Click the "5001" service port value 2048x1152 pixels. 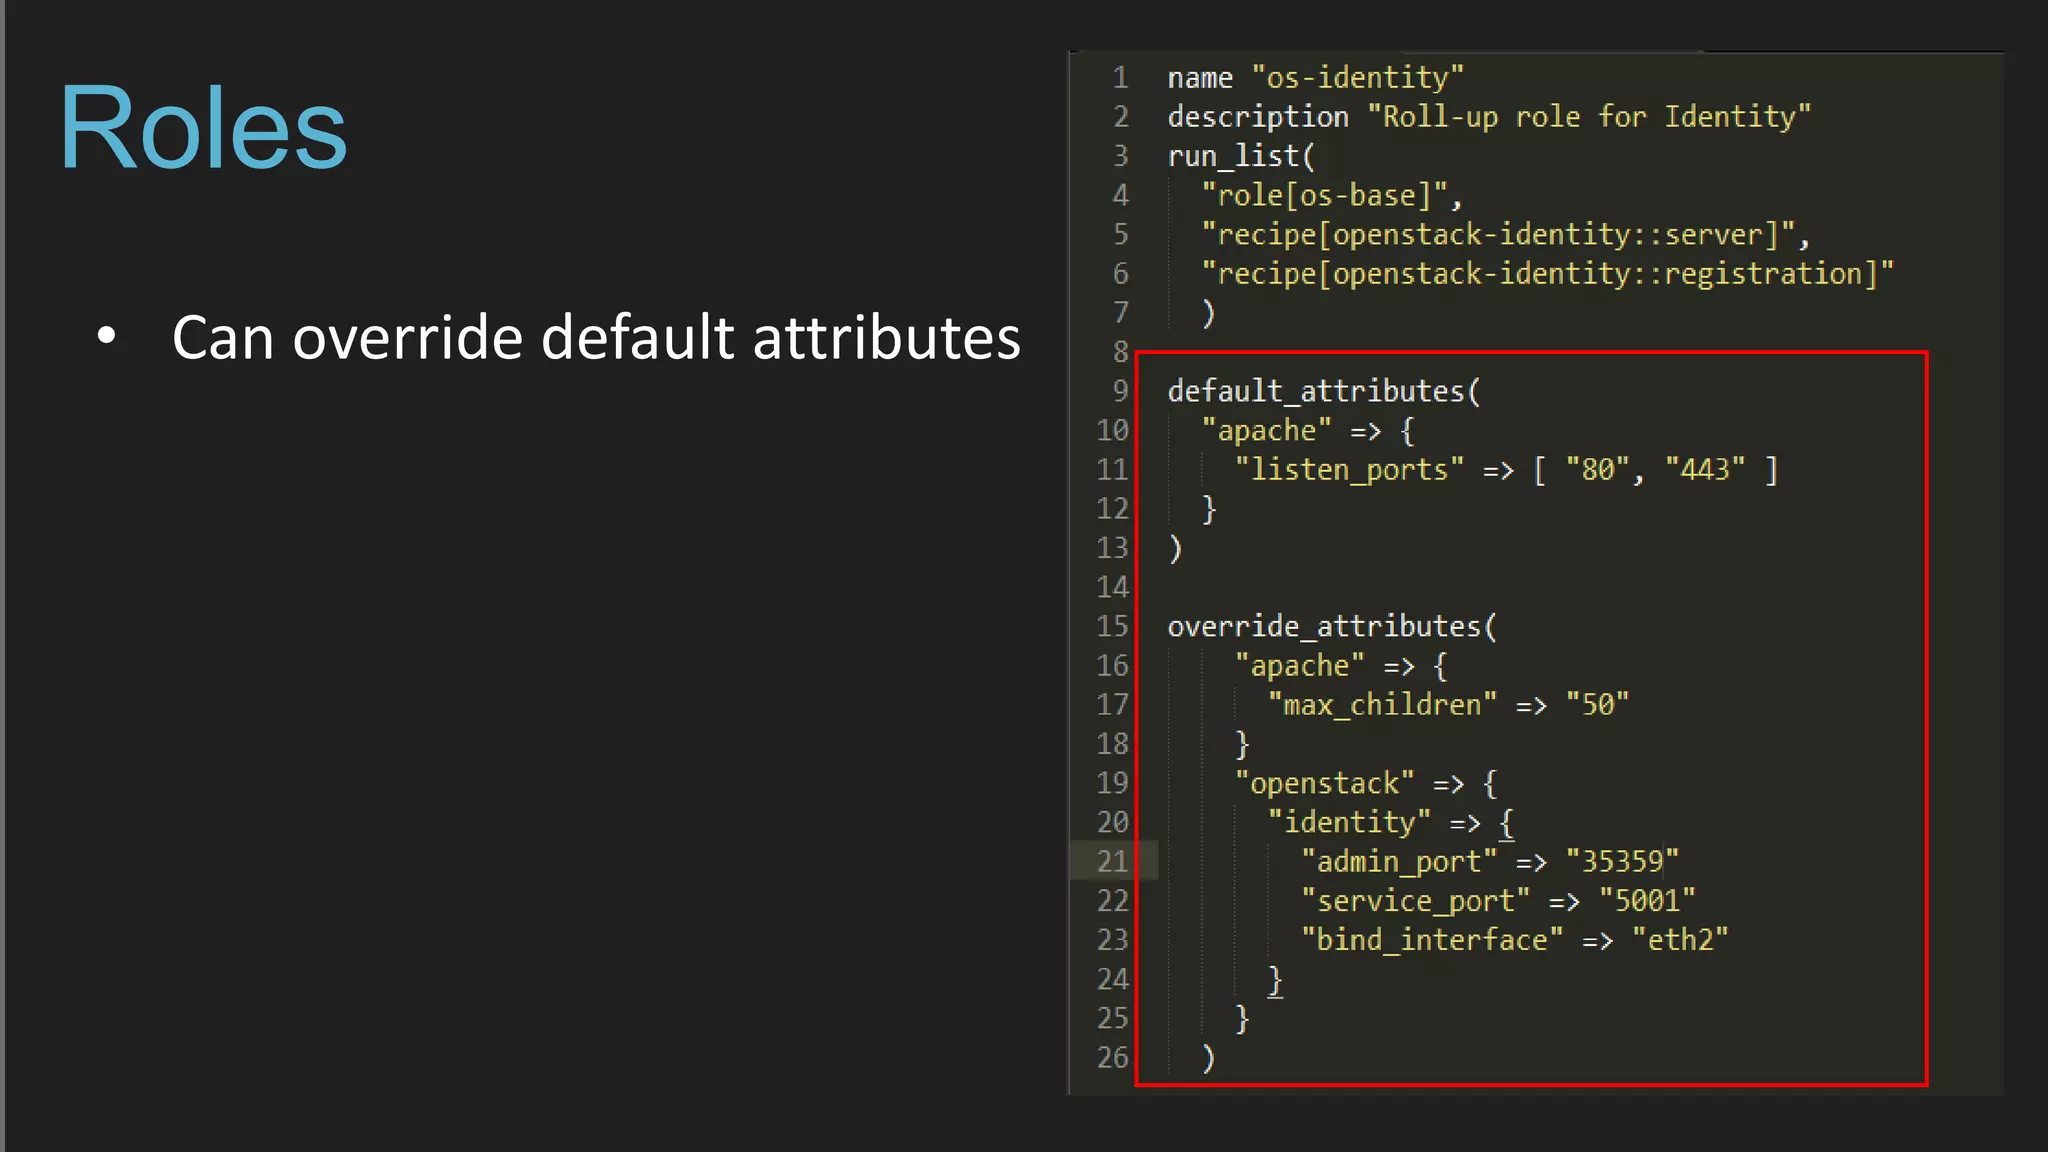tap(1648, 900)
